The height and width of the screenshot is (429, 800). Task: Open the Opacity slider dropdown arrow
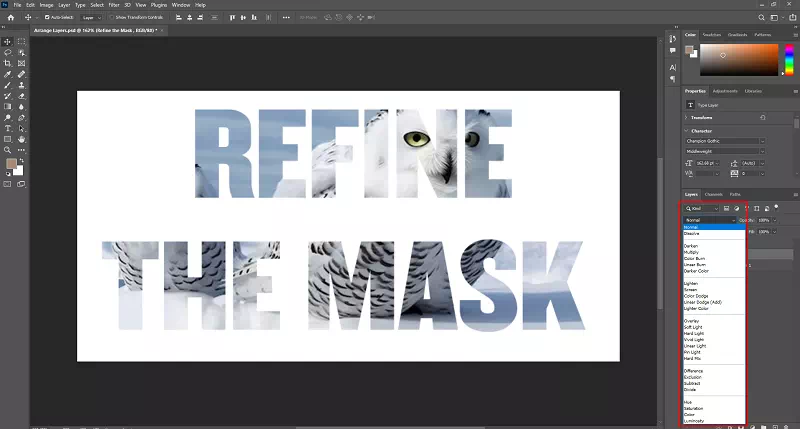(775, 220)
